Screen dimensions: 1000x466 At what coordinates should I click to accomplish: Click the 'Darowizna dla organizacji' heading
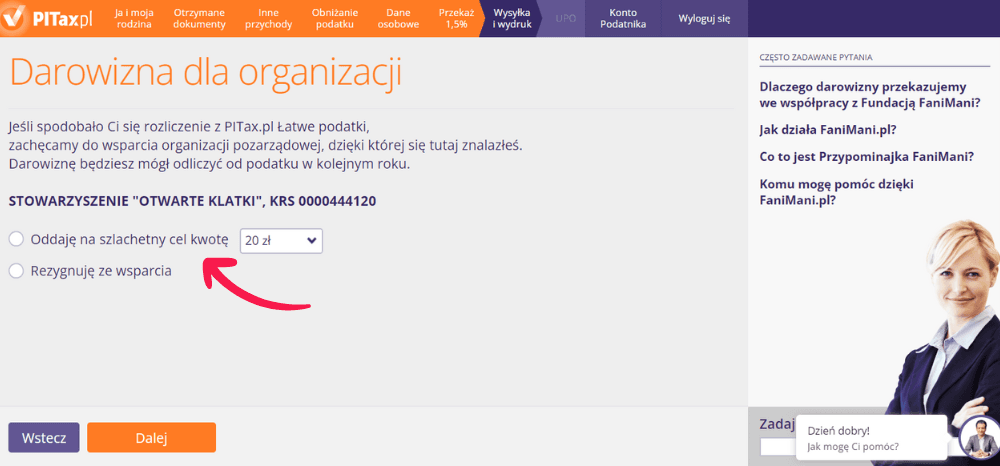point(205,72)
